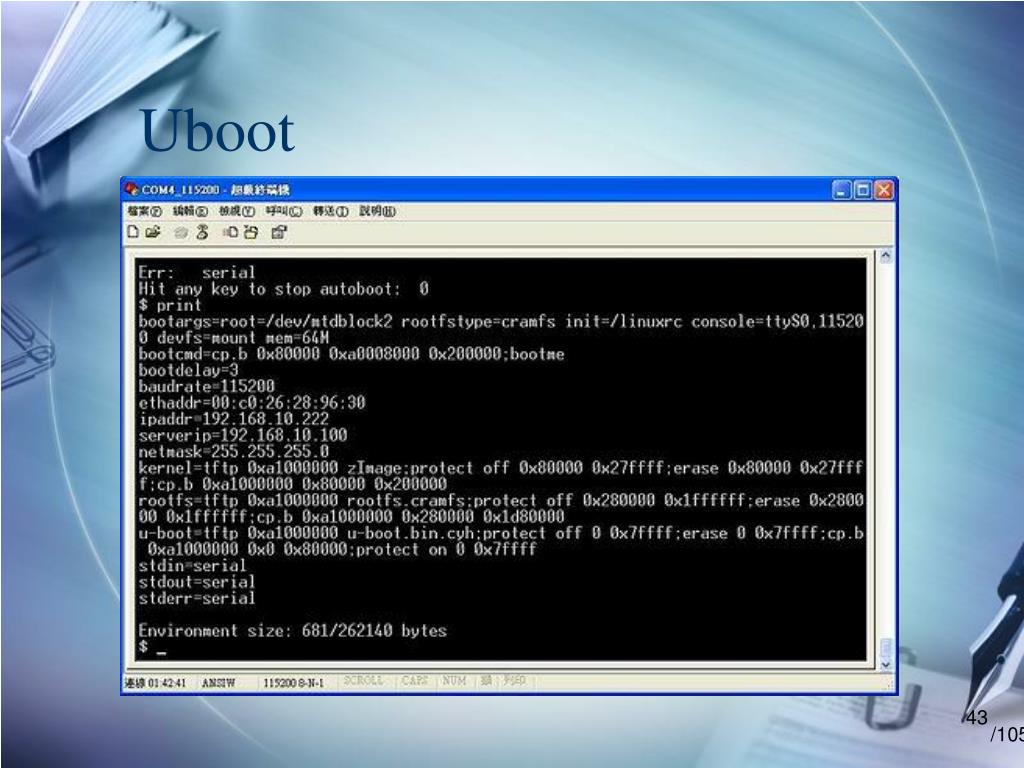Open the Properties toolbar icon
Screen dimensions: 1024x768
[x=280, y=232]
